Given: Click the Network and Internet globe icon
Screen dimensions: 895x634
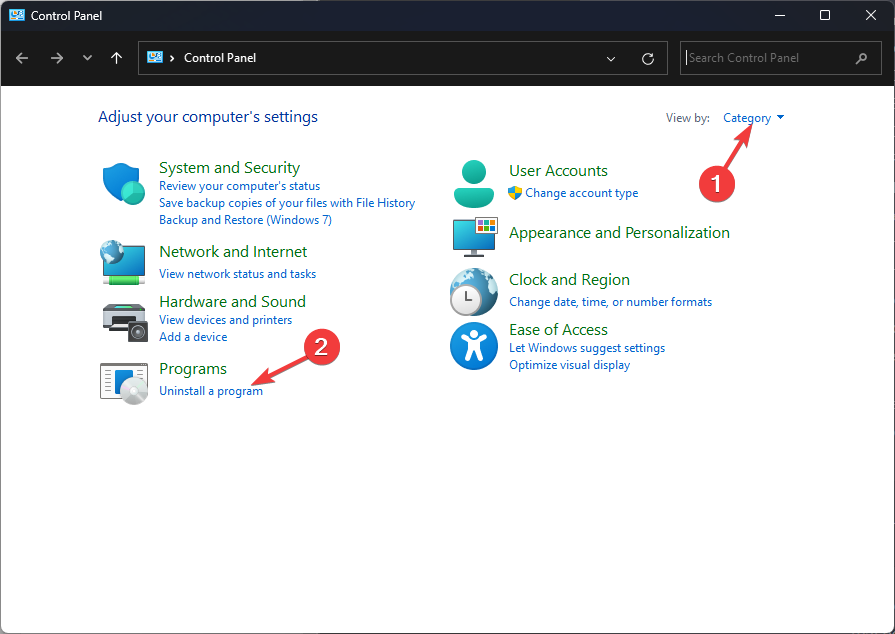Looking at the screenshot, I should (123, 263).
